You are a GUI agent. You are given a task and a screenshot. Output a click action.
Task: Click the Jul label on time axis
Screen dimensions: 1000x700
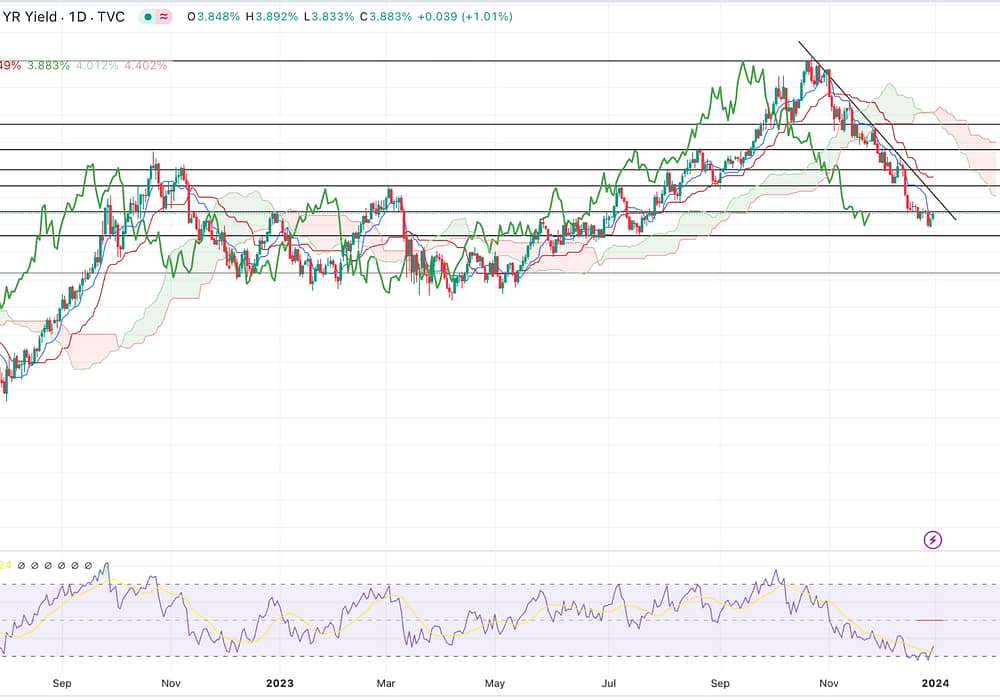pos(607,684)
